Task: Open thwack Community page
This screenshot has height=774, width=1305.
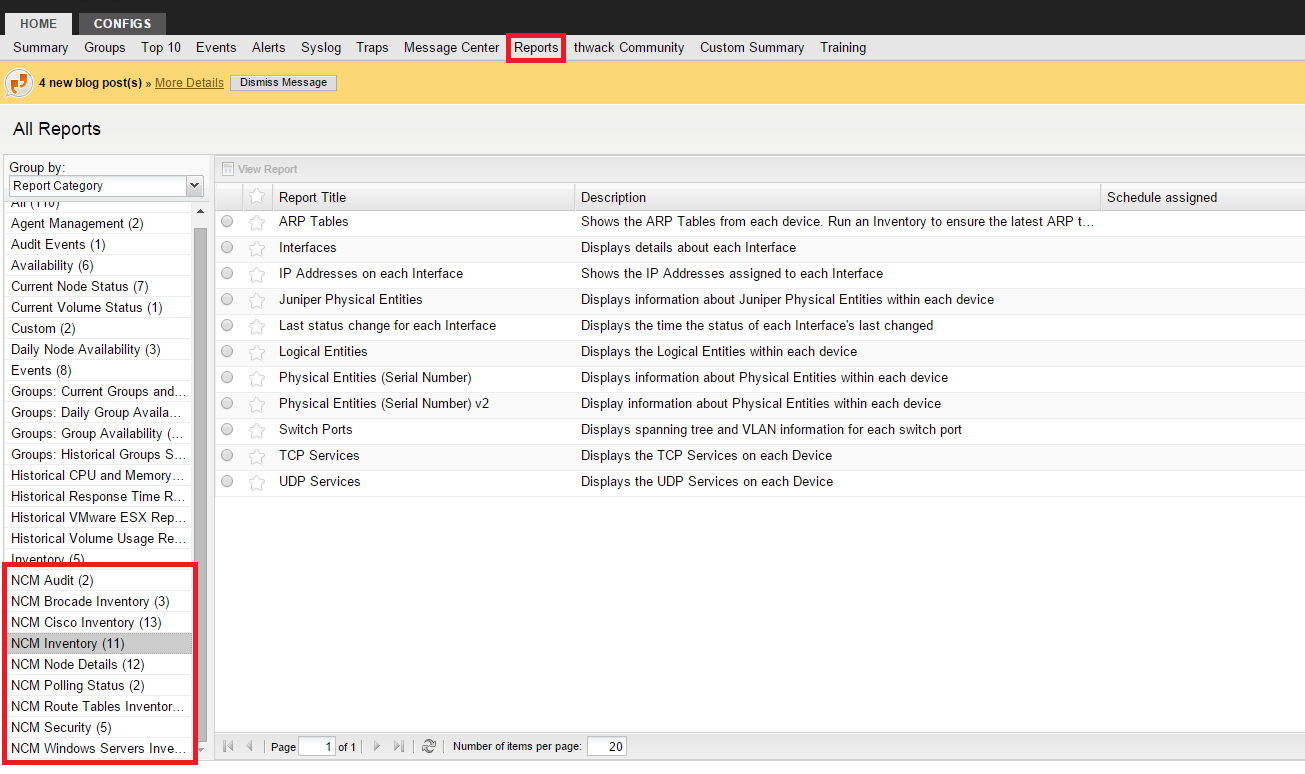Action: [x=629, y=48]
